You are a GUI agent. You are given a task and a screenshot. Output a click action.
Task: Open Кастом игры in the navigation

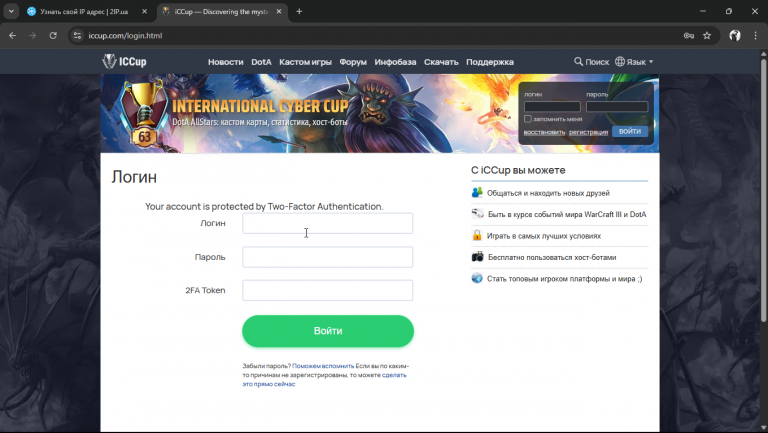(305, 62)
